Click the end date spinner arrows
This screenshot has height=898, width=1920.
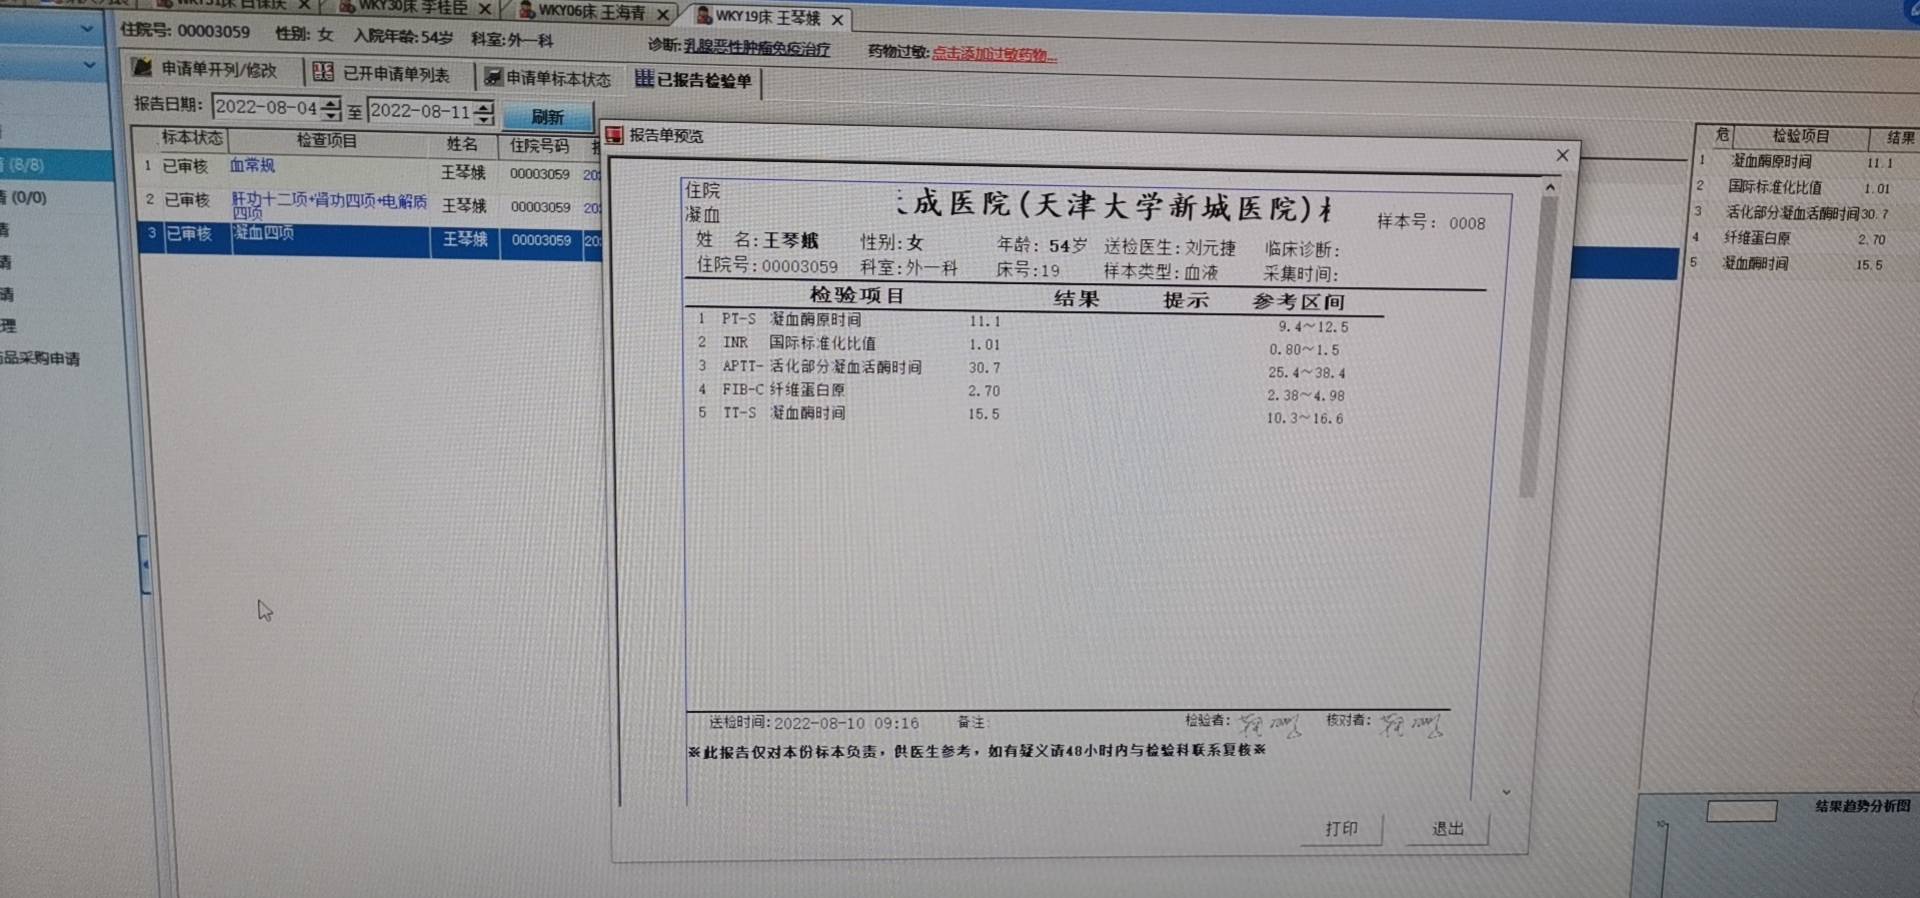(484, 112)
